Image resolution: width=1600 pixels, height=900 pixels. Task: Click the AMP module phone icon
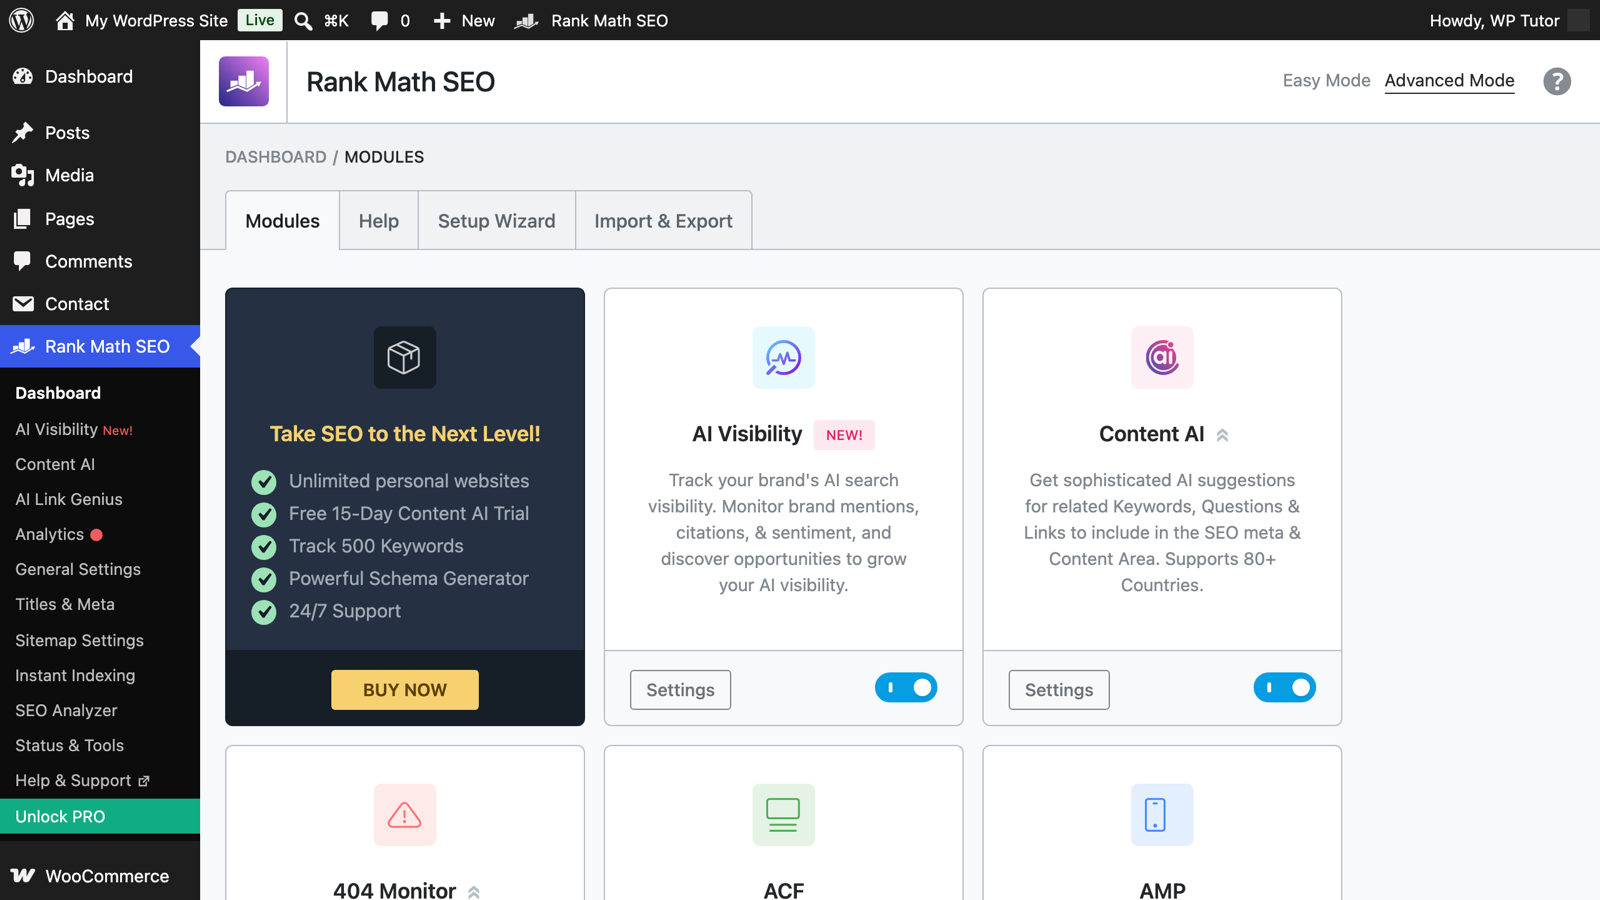(x=1162, y=814)
